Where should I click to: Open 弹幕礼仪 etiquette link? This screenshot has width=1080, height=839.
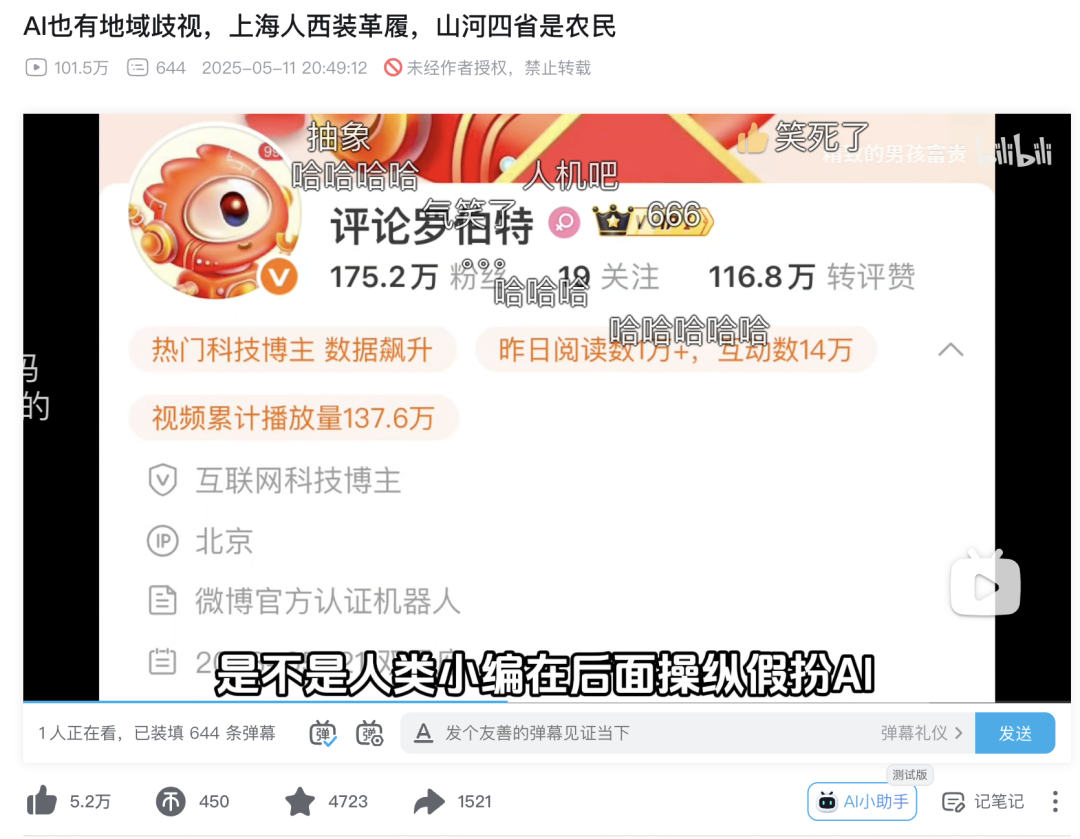pyautogui.click(x=921, y=734)
